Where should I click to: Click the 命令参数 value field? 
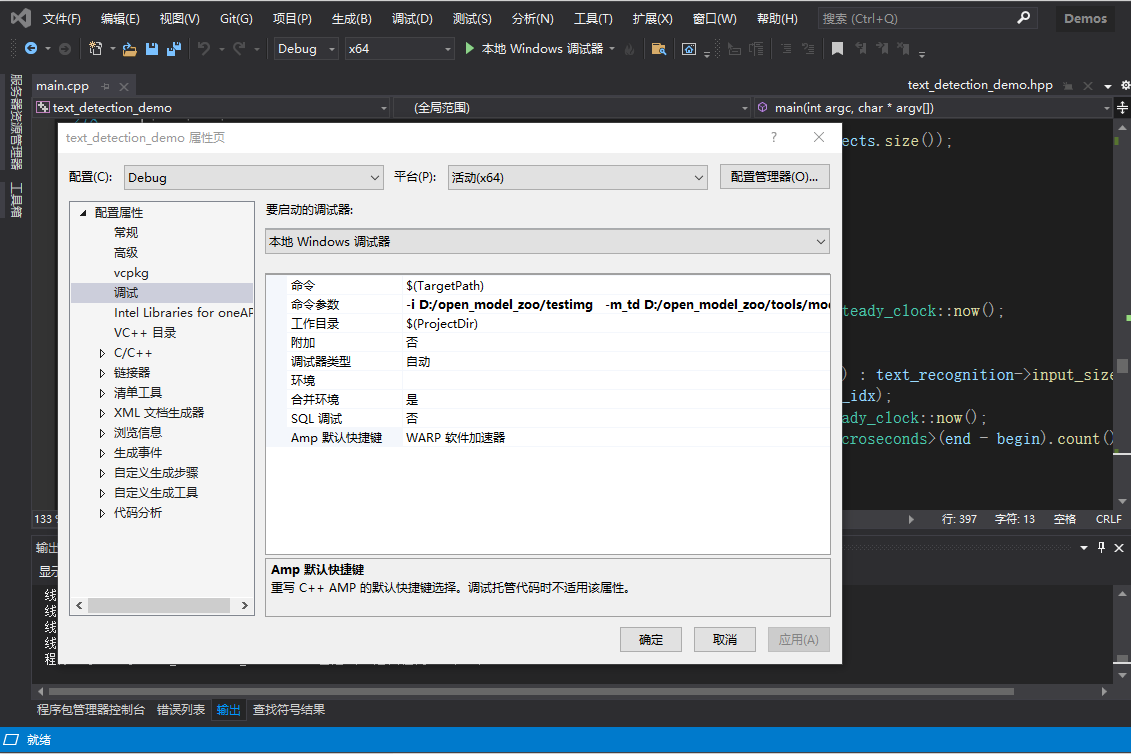click(x=616, y=304)
